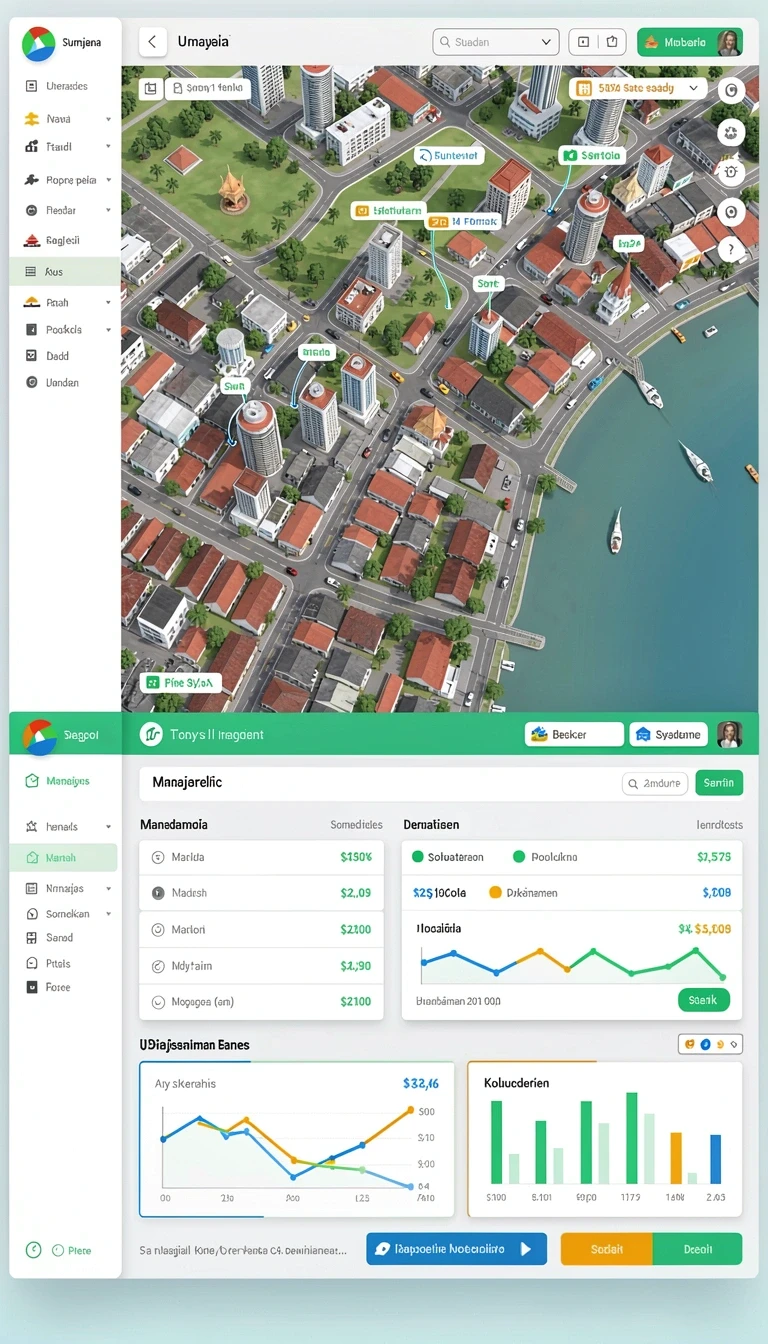The image size is (768, 1344).
Task: Click the green Mobarie account button
Action: pos(689,42)
